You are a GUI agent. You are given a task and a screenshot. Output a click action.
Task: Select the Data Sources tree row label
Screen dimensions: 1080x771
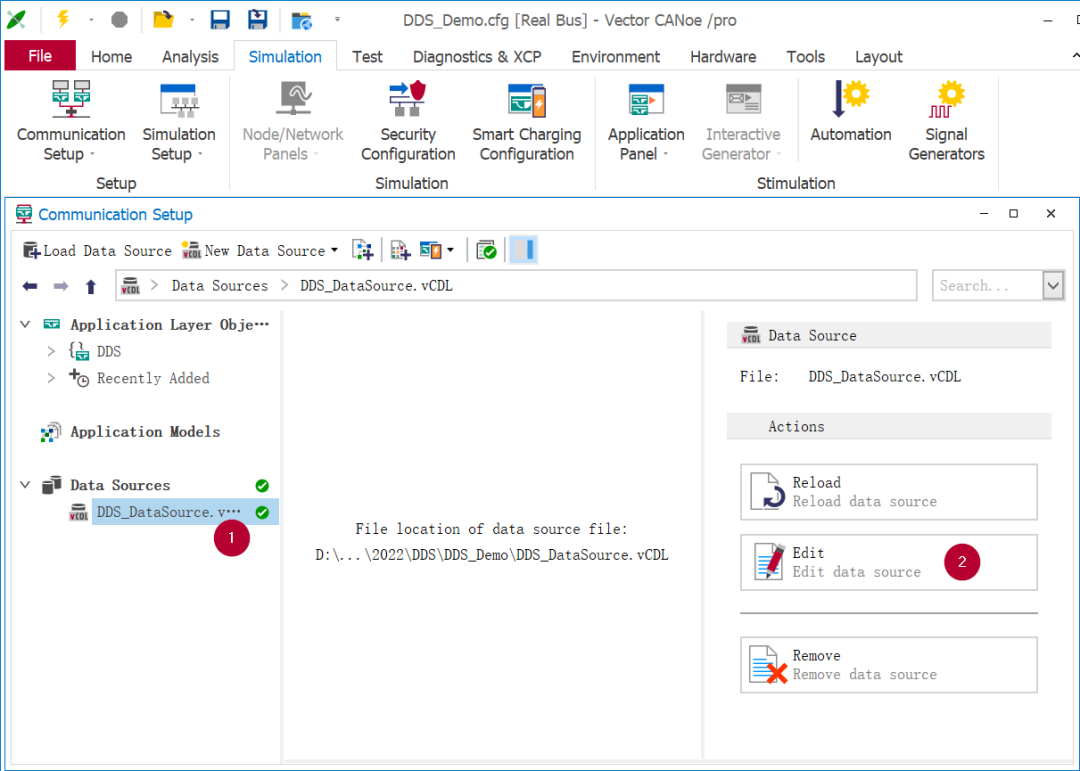pyautogui.click(x=120, y=485)
